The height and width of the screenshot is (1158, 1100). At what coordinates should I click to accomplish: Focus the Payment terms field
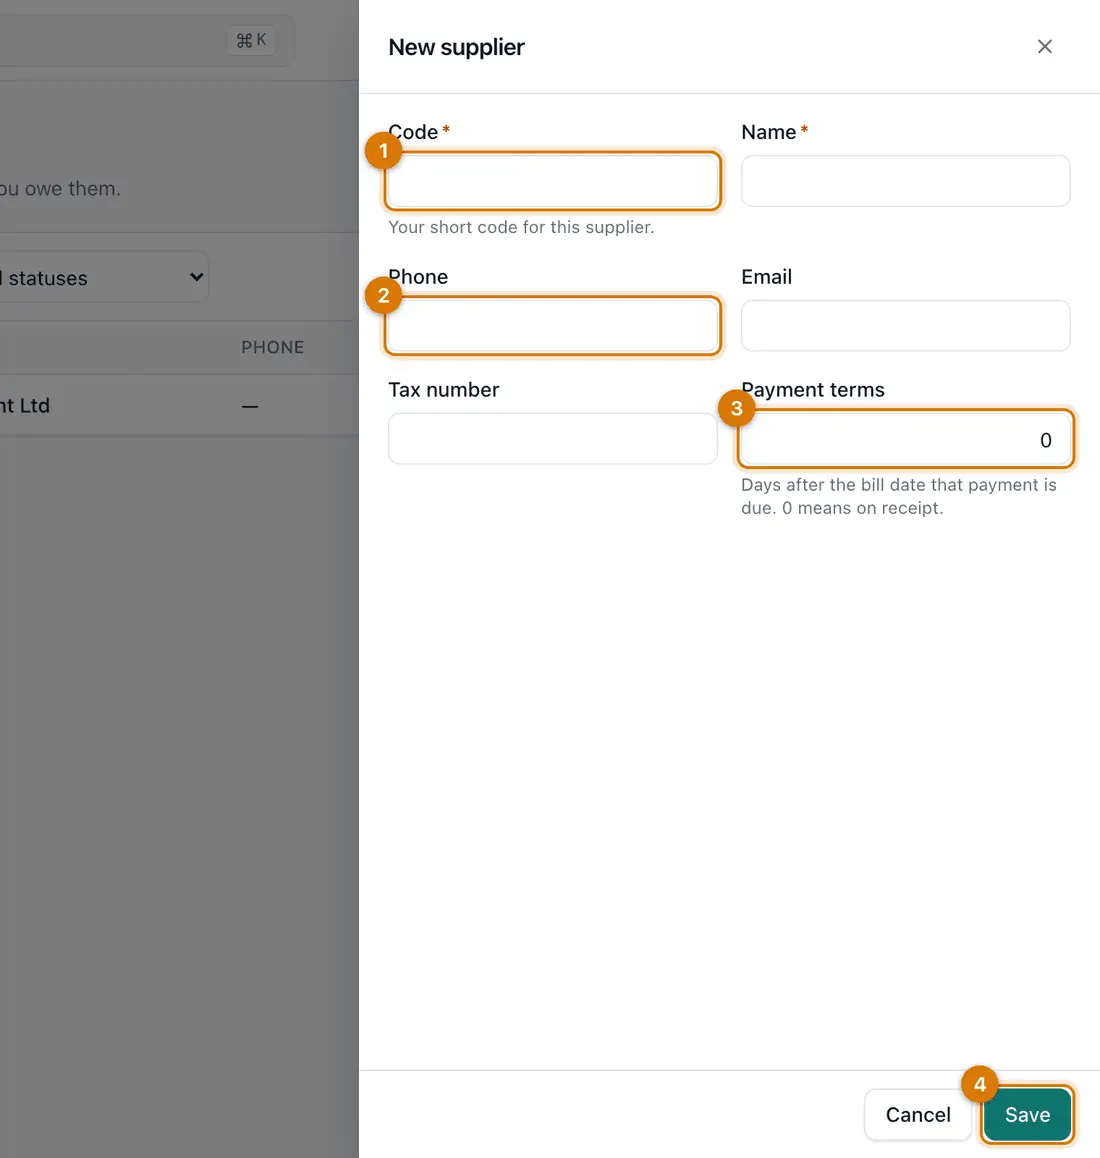click(x=905, y=439)
